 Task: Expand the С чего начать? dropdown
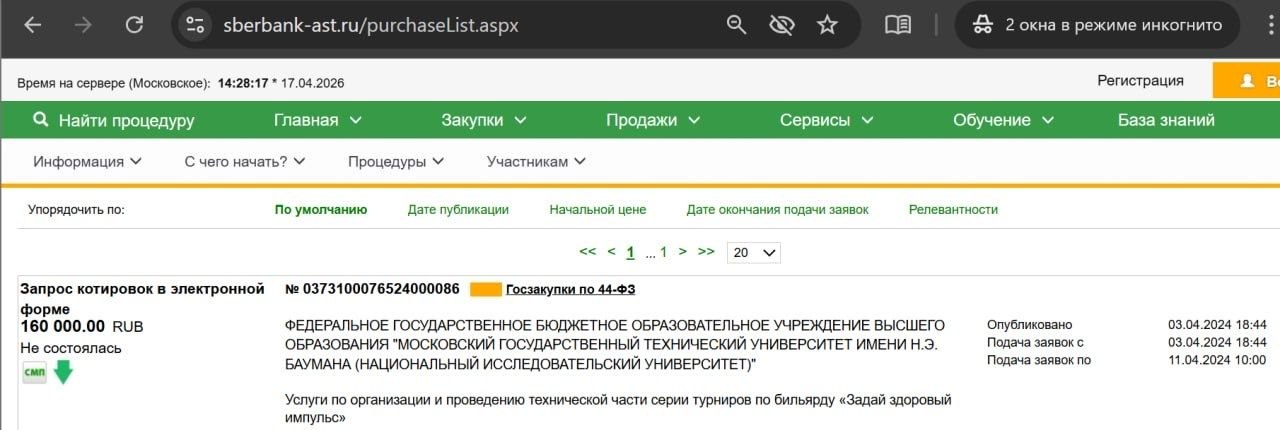[245, 162]
